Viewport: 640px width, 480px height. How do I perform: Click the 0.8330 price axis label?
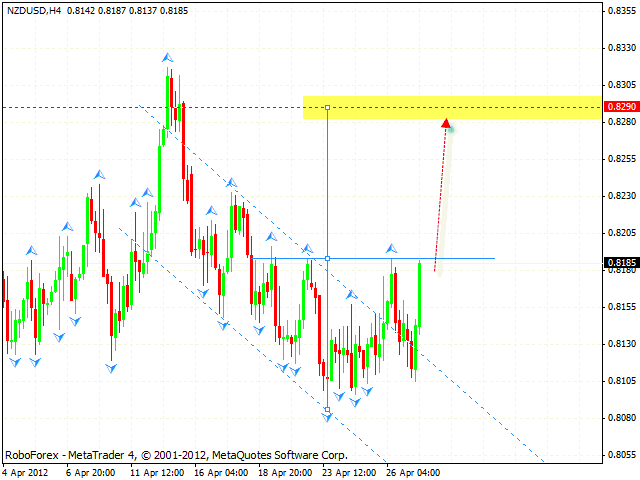coord(622,48)
